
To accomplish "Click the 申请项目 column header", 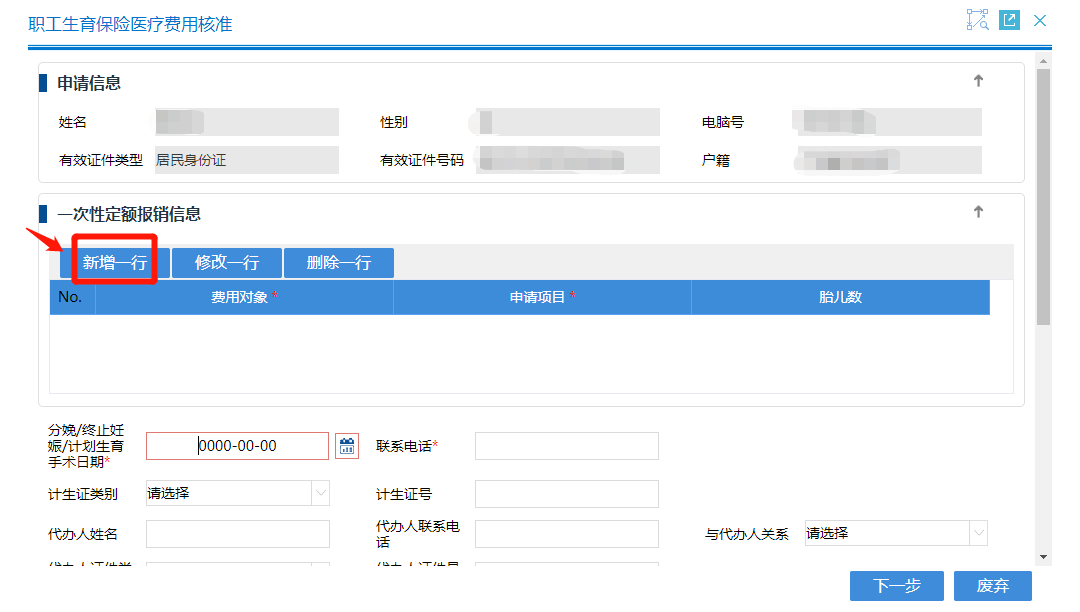I will 542,298.
